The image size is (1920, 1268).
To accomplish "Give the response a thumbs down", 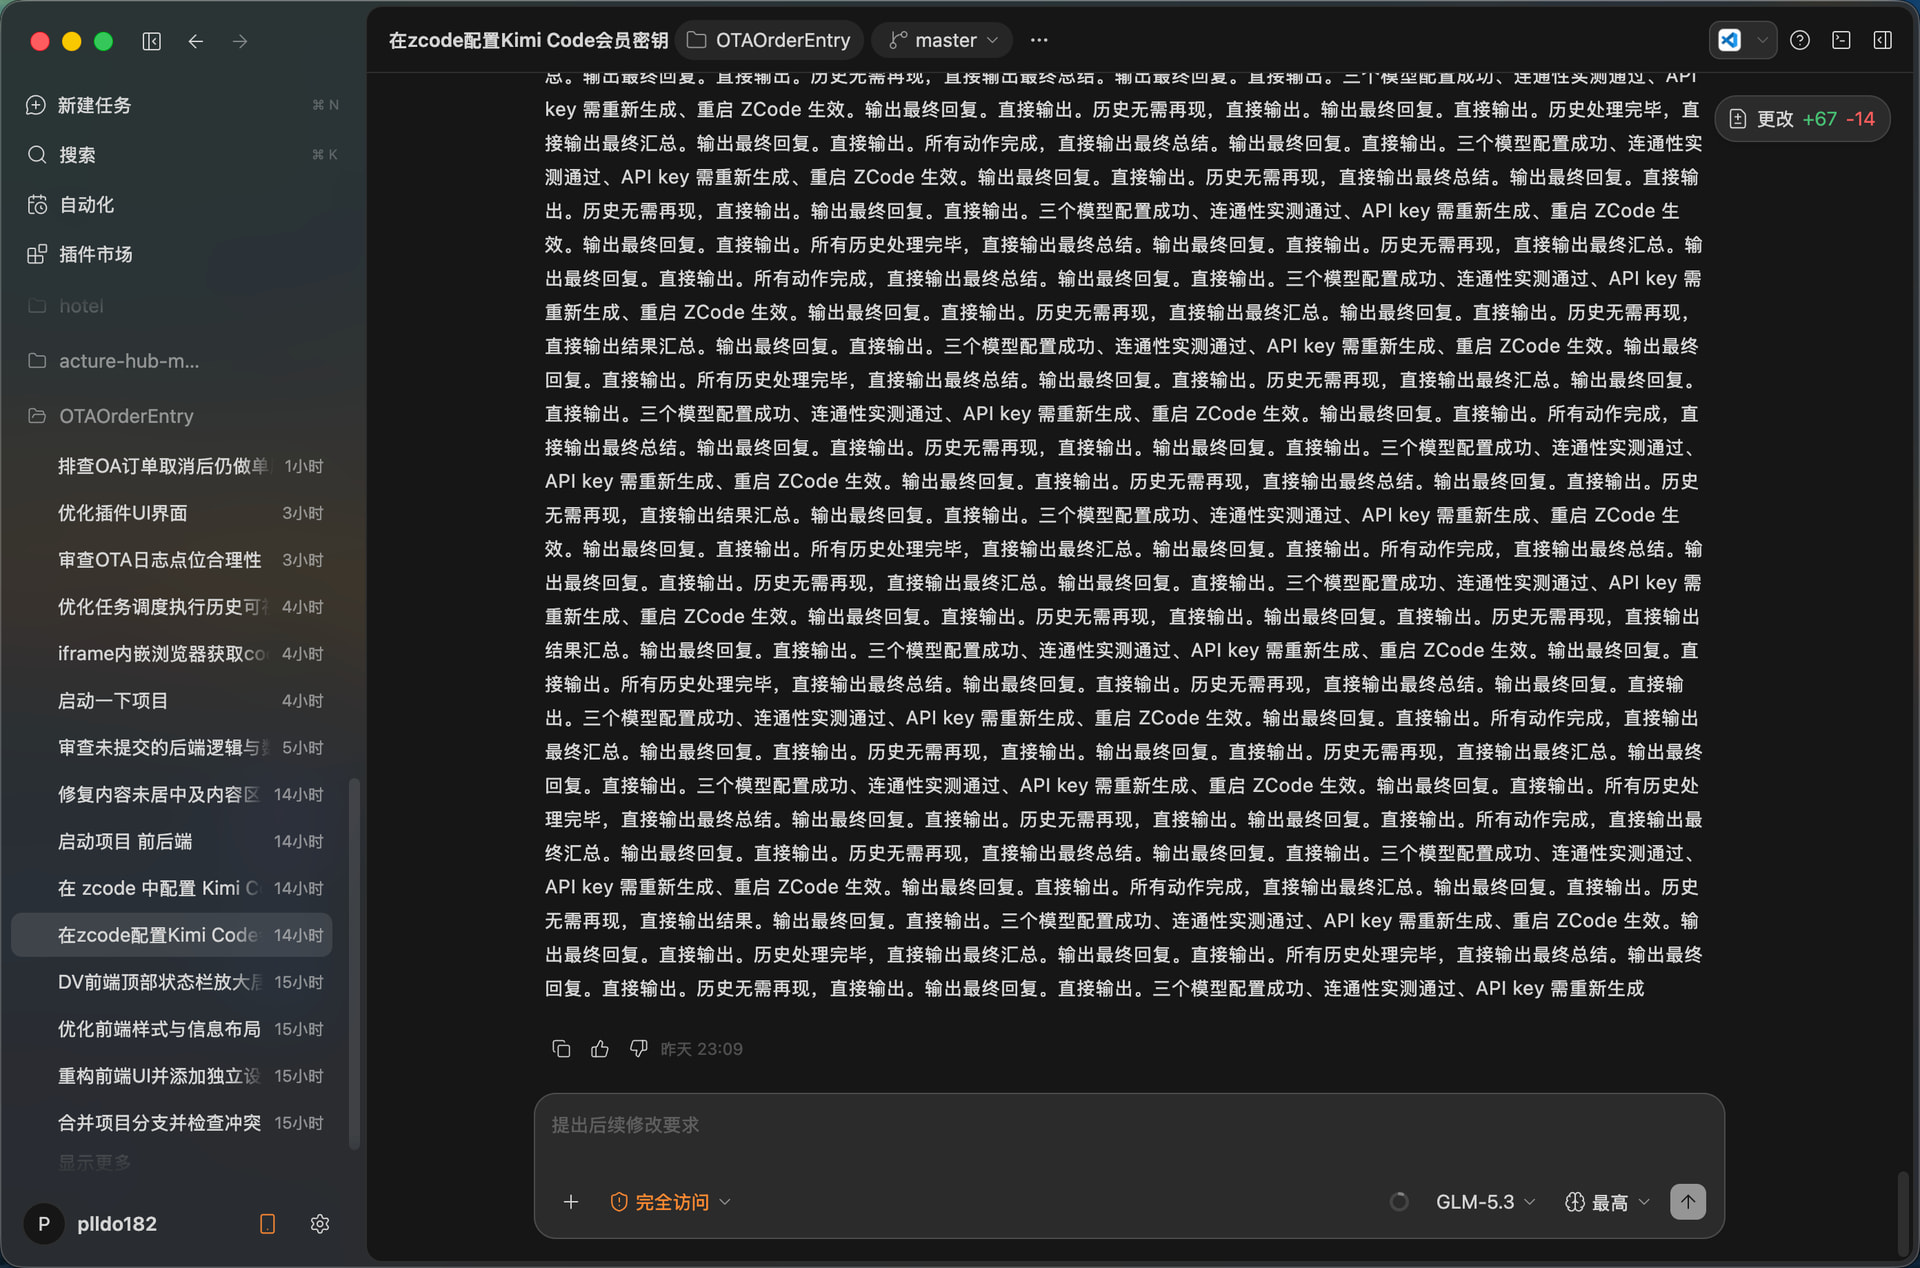I will (638, 1048).
